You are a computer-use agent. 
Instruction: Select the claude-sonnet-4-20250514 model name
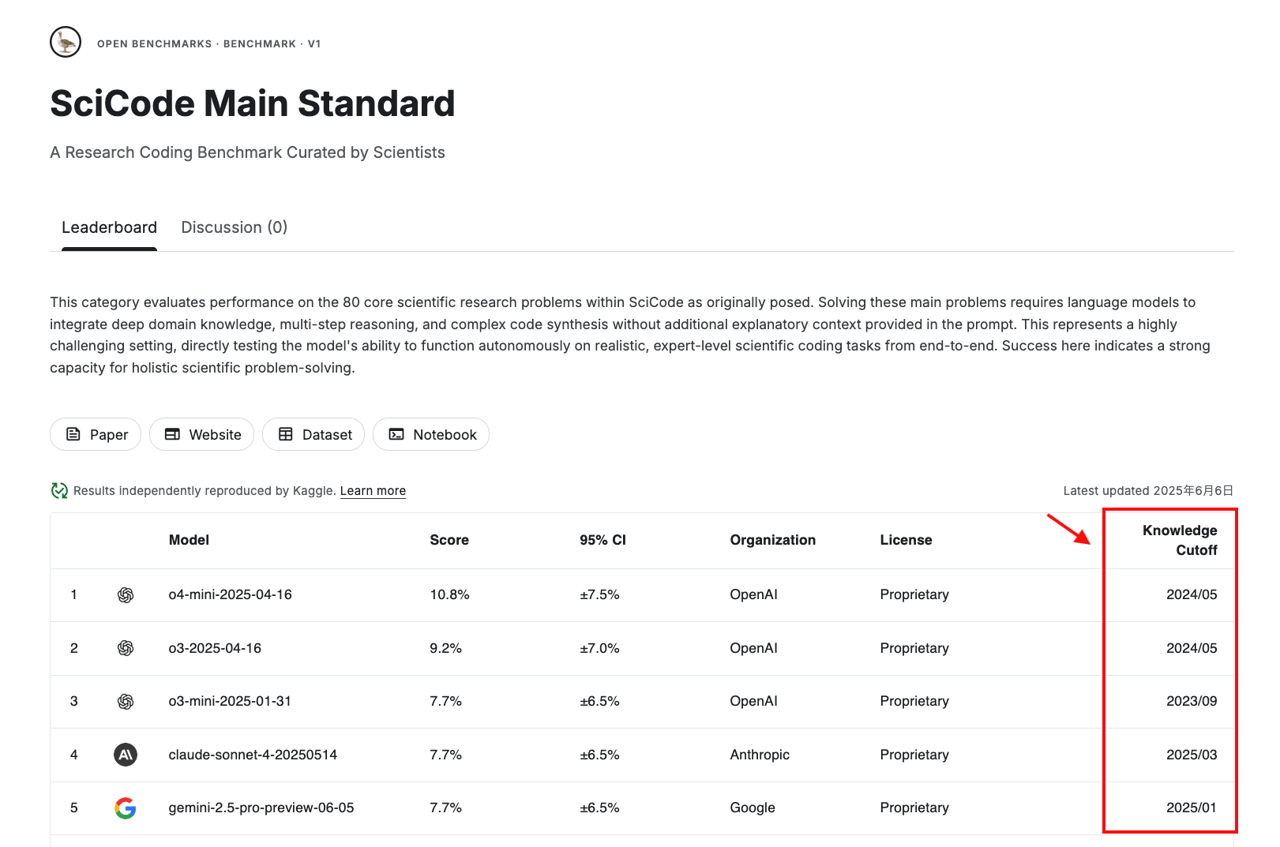(253, 755)
